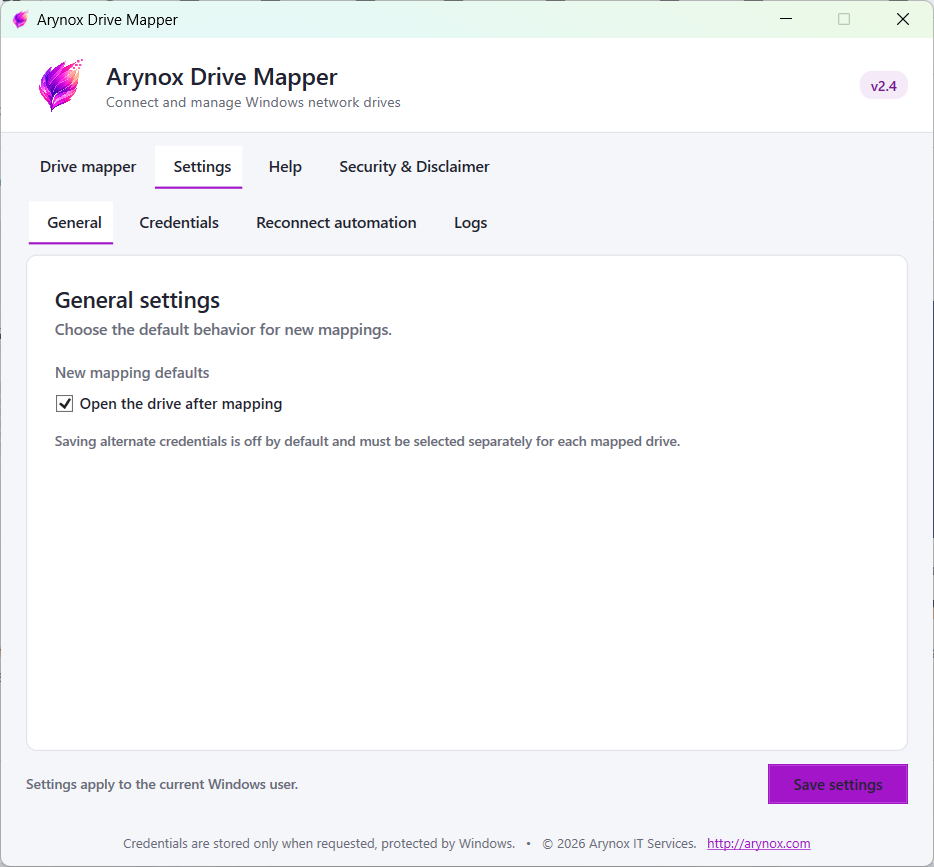Screen dimensions: 934x867
Task: Click 'Connect and manage Windows network drives' subtitle
Action: (x=253, y=102)
